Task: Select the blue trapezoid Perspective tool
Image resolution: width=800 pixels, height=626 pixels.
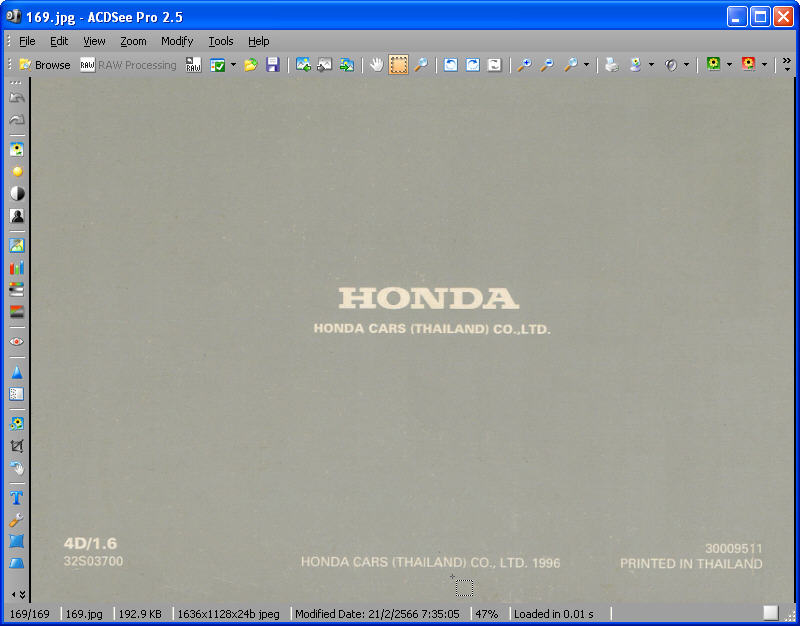Action: coord(17,563)
